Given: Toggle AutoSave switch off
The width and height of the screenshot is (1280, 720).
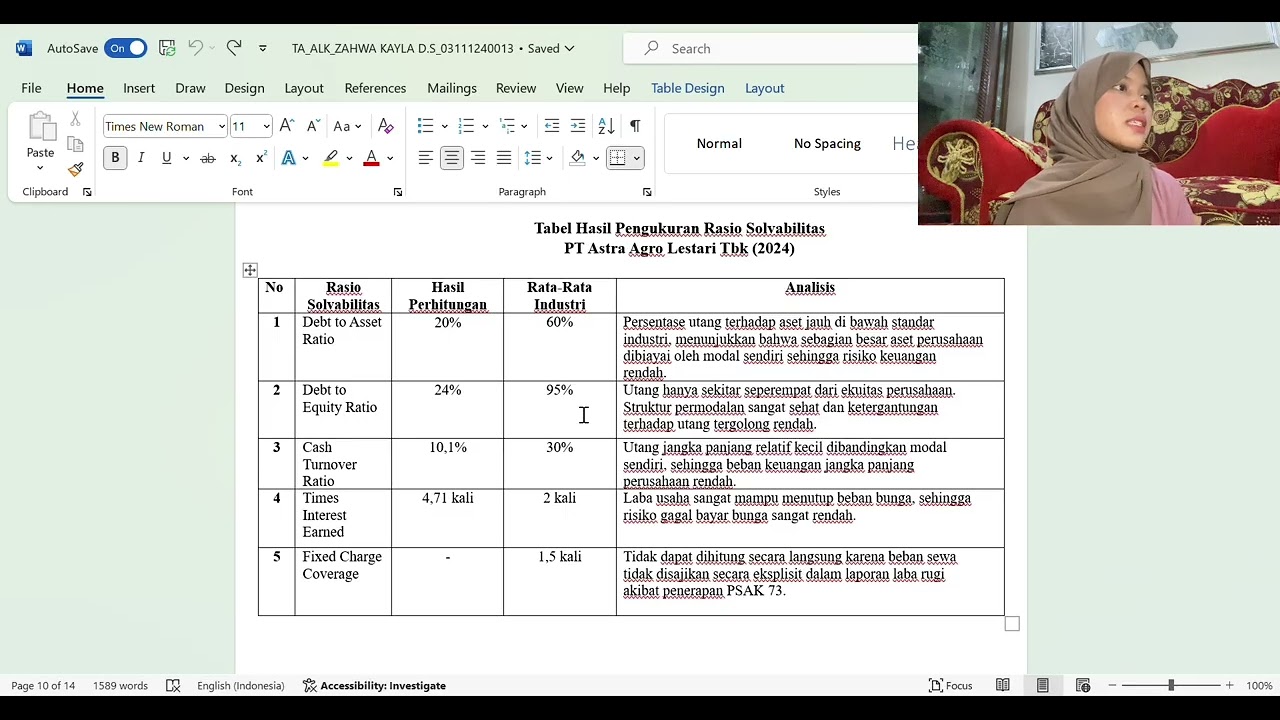Looking at the screenshot, I should click(x=125, y=48).
